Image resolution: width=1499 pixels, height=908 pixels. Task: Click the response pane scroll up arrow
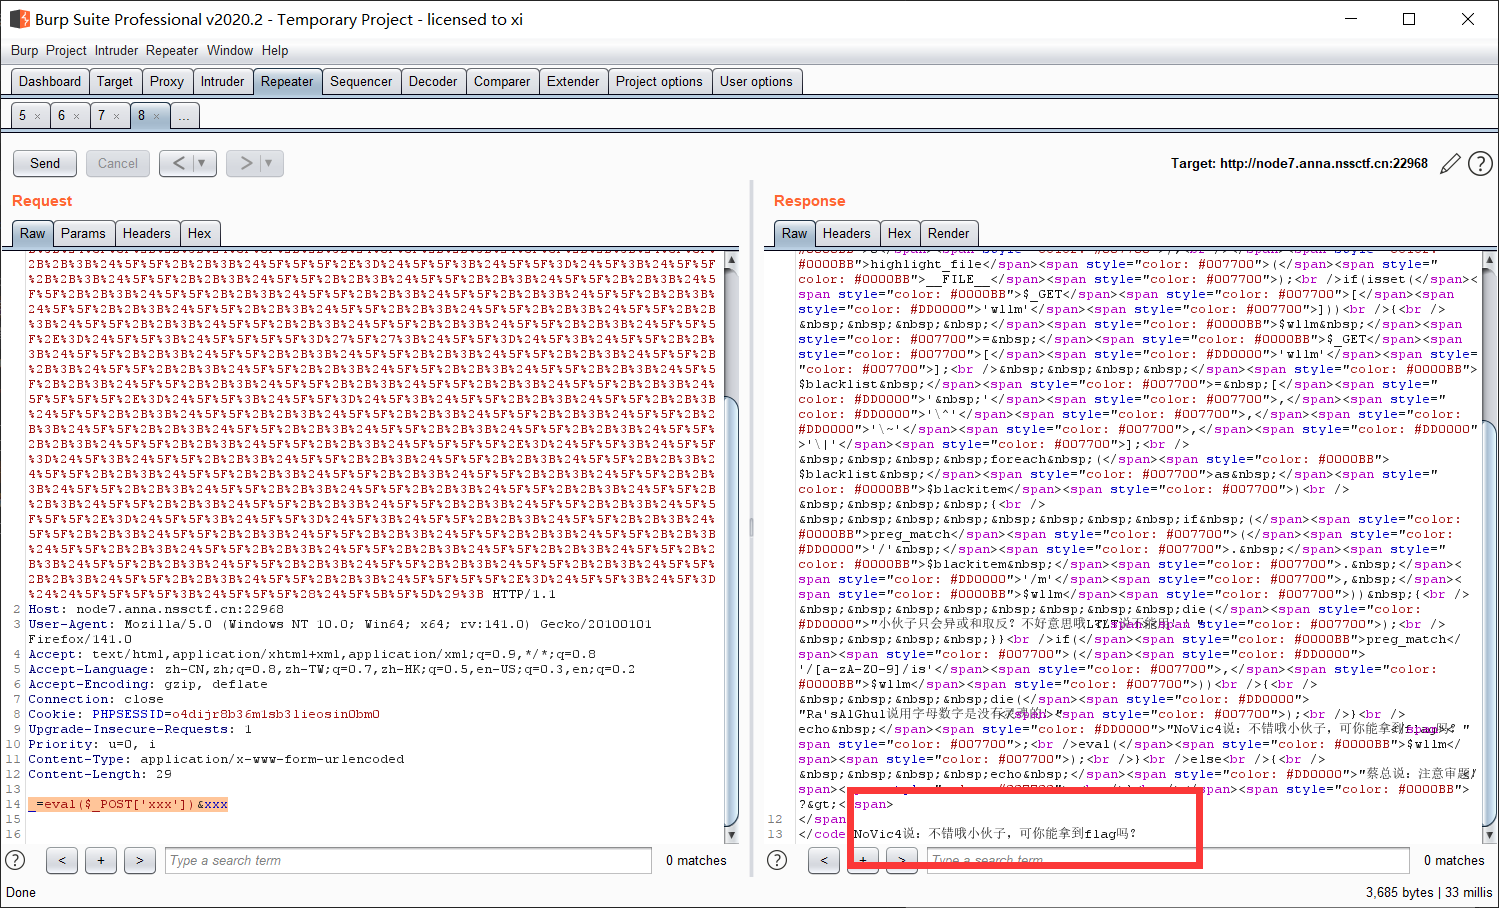click(1490, 260)
